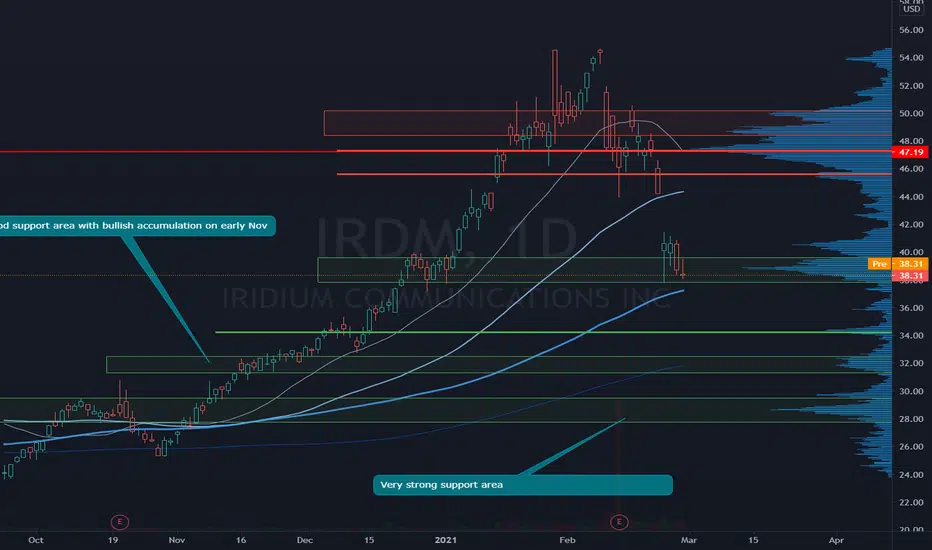Click the 19 date label after Oct
The height and width of the screenshot is (550, 932).
coord(113,540)
